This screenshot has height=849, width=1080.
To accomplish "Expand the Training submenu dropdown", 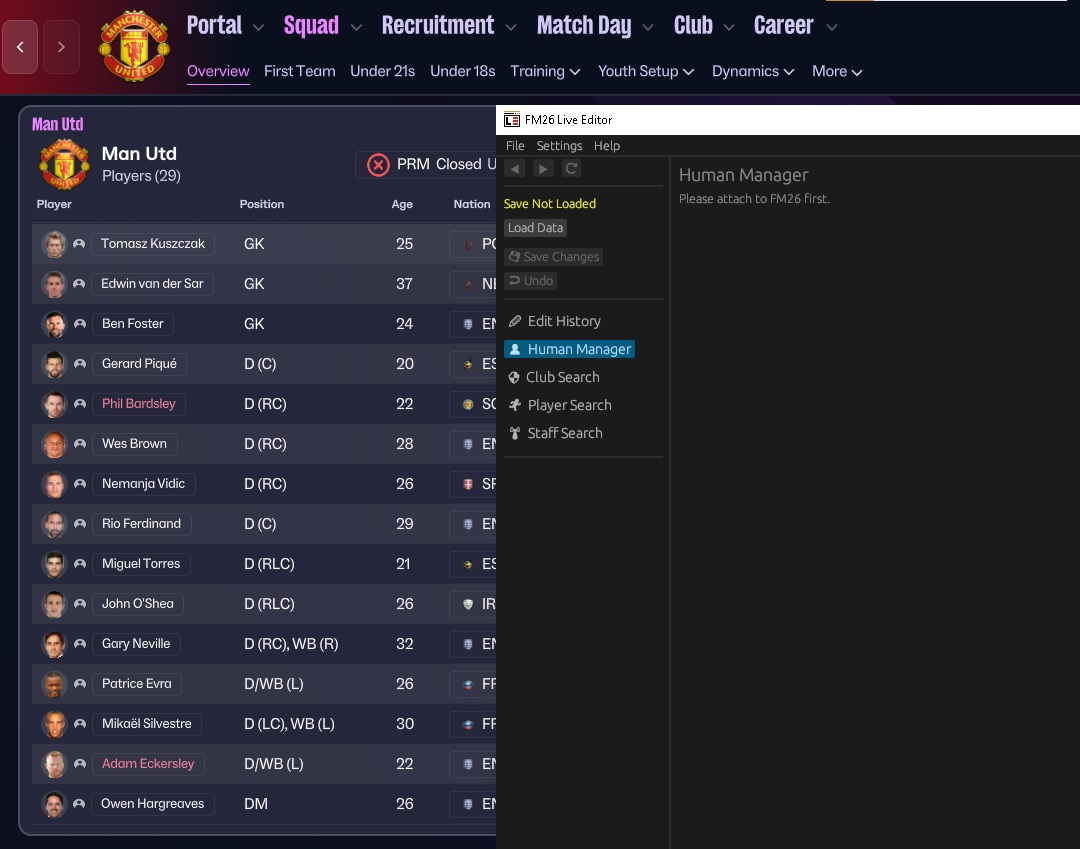I will 574,72.
